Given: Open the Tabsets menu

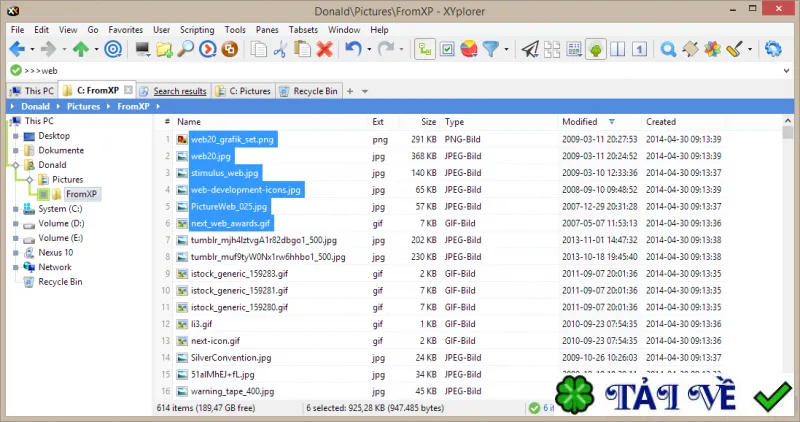Looking at the screenshot, I should point(303,30).
